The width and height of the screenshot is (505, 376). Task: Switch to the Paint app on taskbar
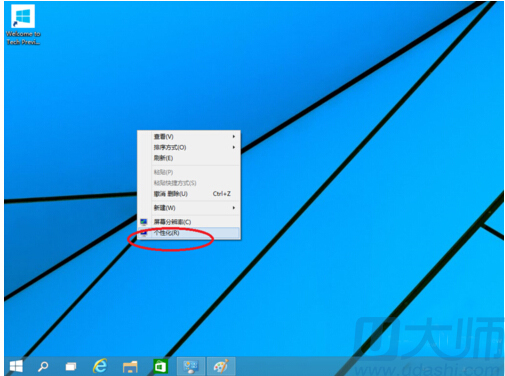pyautogui.click(x=221, y=366)
